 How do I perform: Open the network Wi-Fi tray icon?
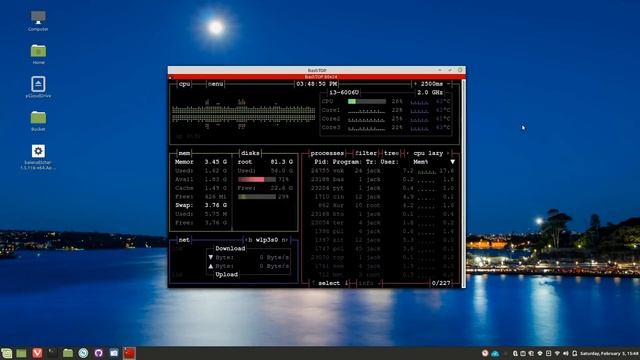557,353
